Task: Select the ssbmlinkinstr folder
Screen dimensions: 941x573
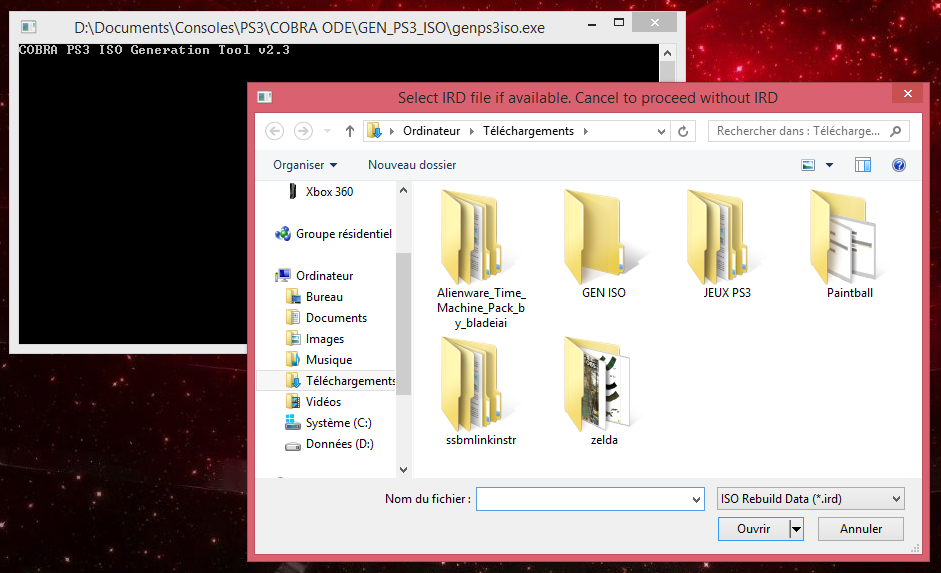Action: coord(481,392)
